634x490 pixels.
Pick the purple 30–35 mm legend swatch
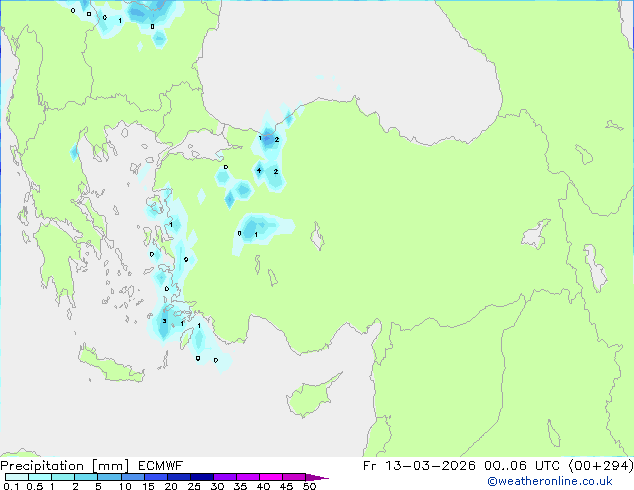pyautogui.click(x=225, y=477)
